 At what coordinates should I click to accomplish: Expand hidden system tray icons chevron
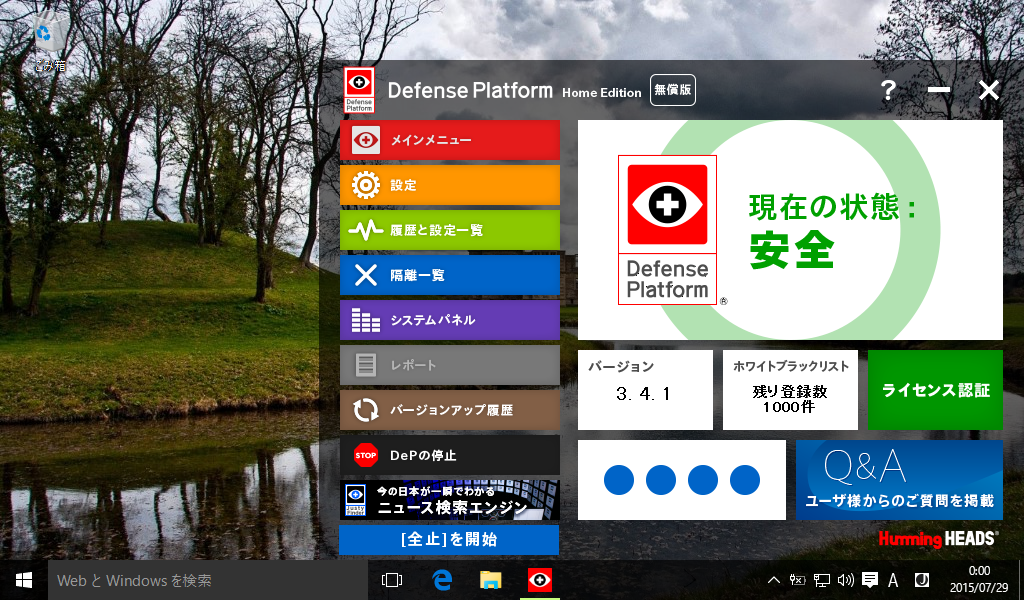coord(773,580)
